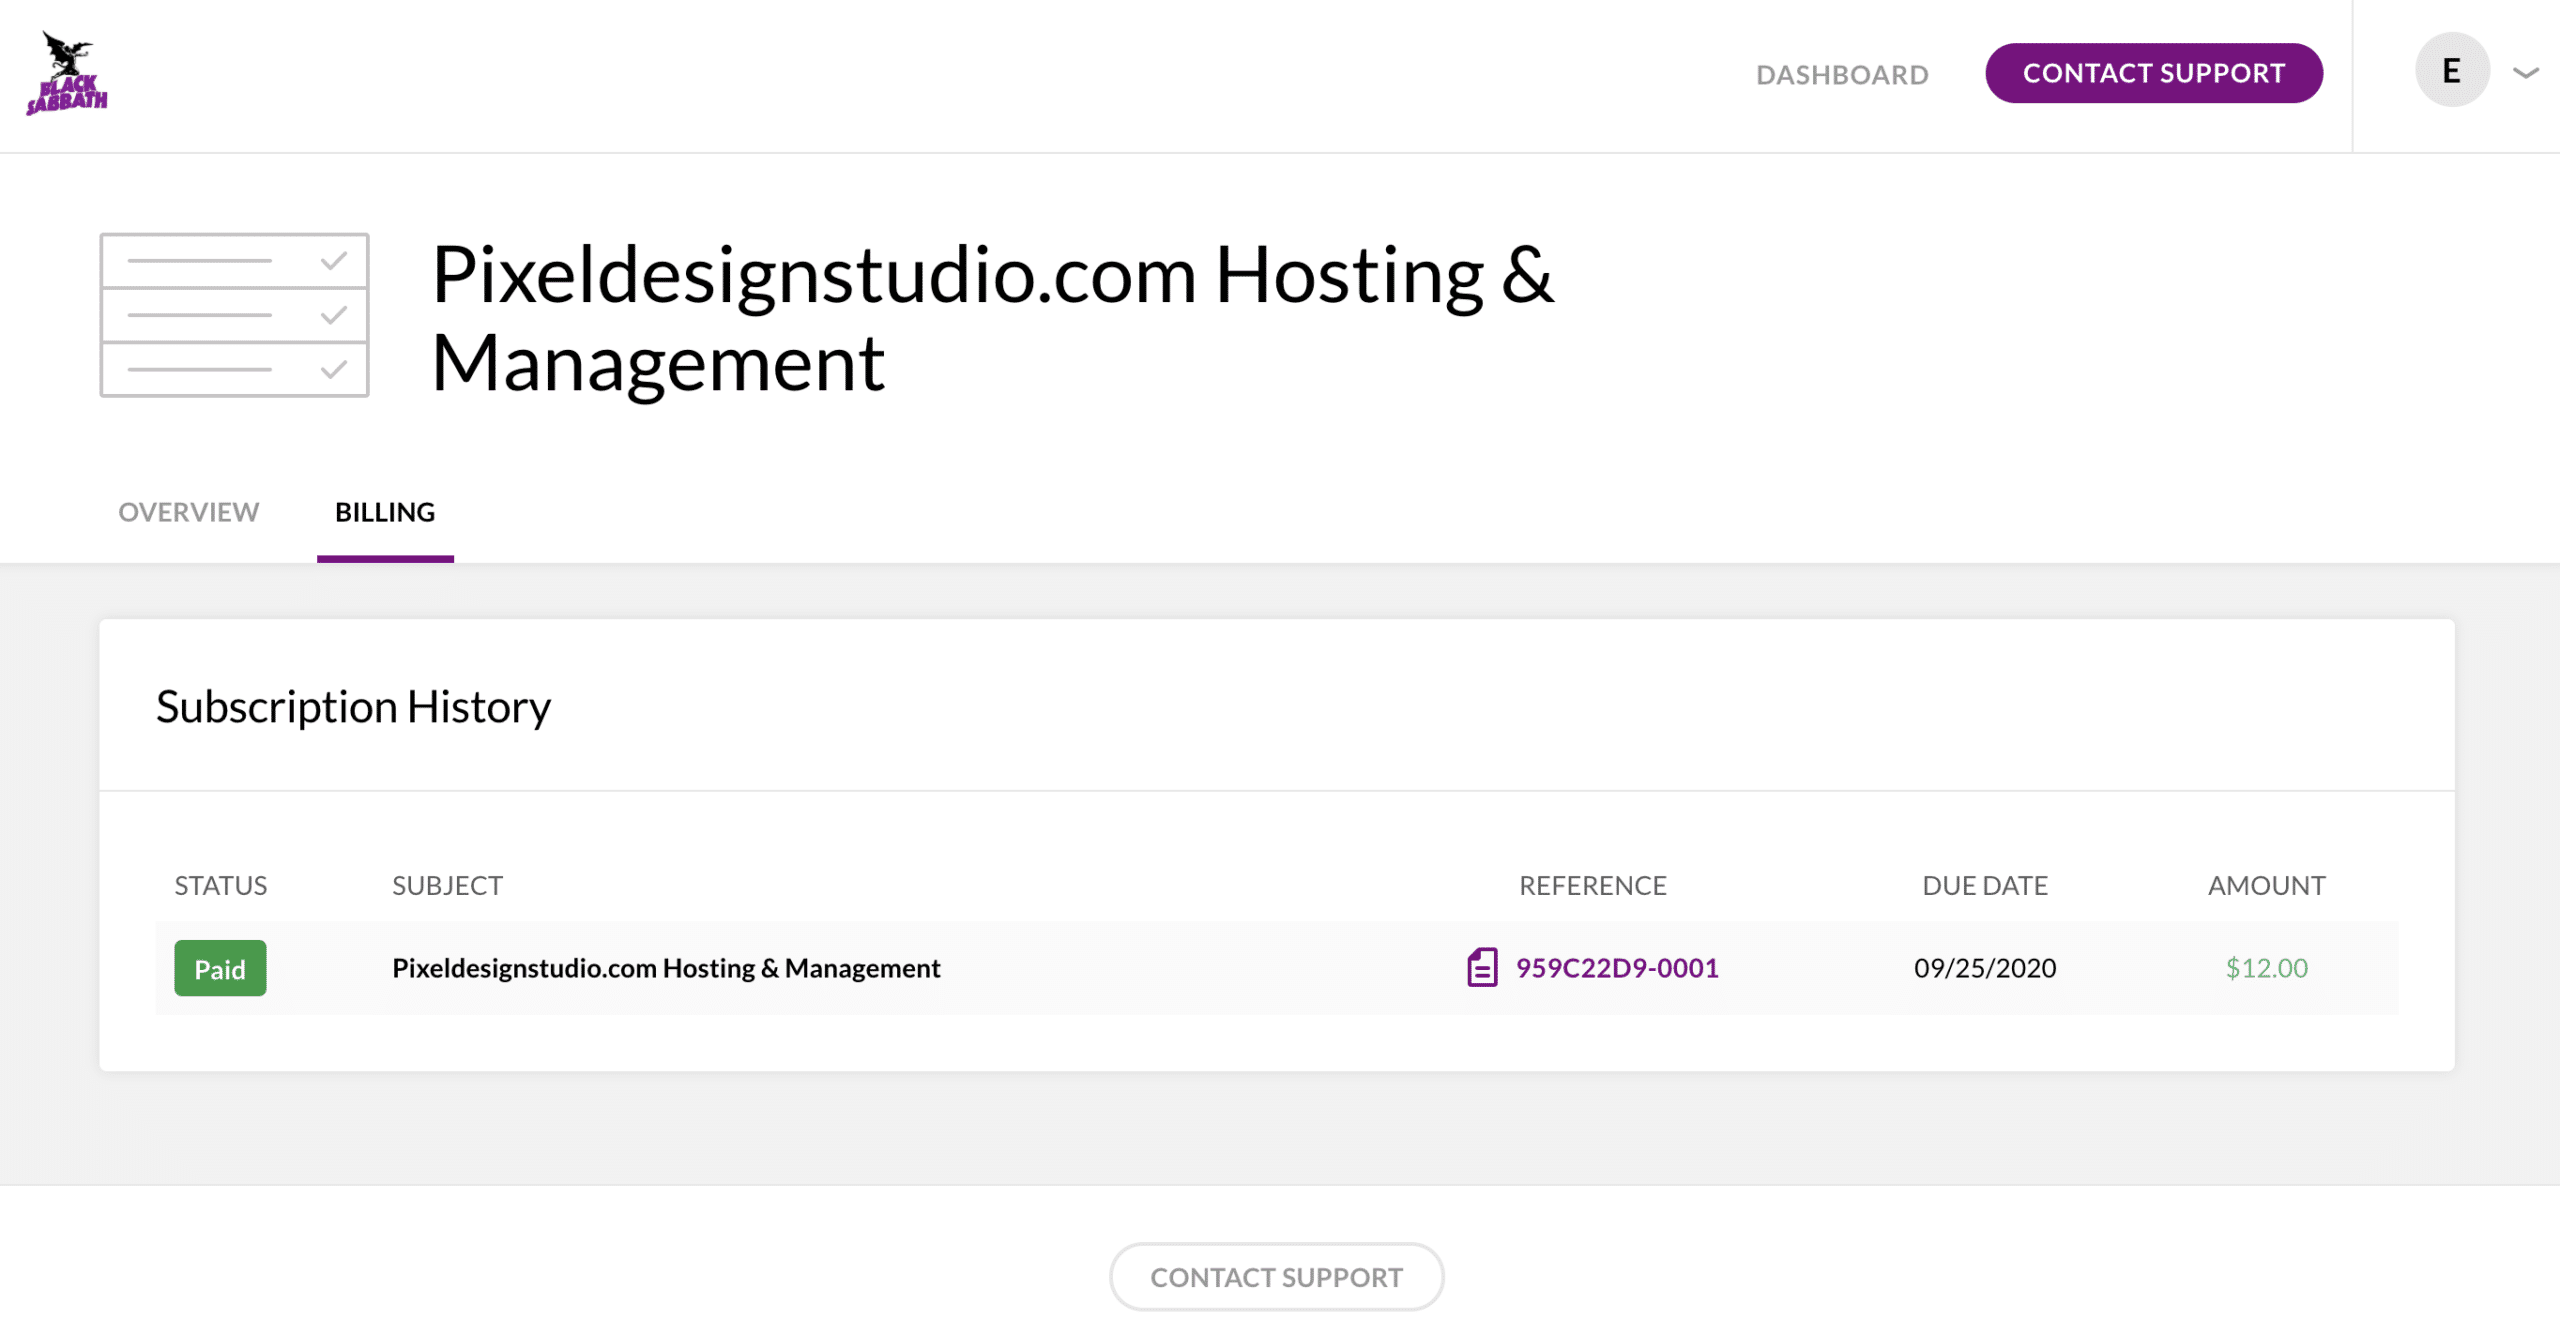This screenshot has width=2560, height=1334.
Task: Switch to the Overview tab
Action: click(x=188, y=512)
